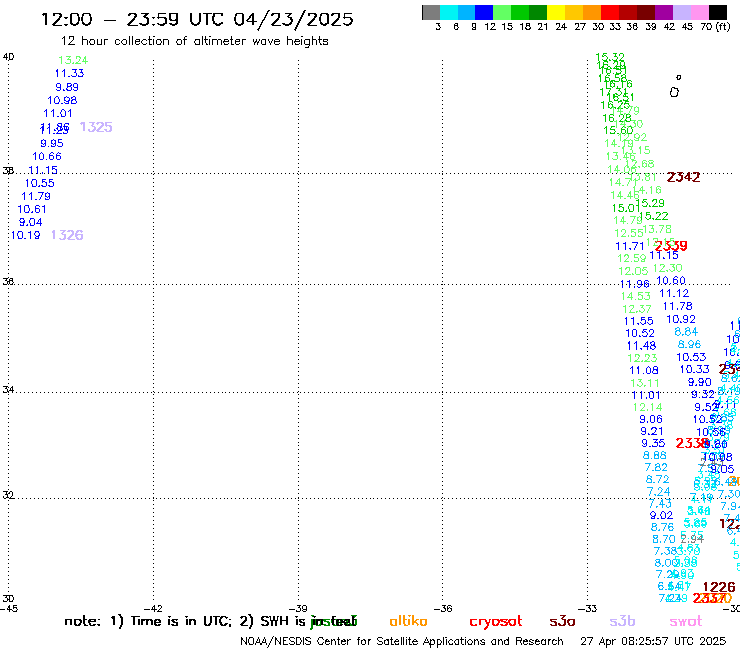Click the longitude axis label '-39'
740x650 pixels.
click(298, 609)
